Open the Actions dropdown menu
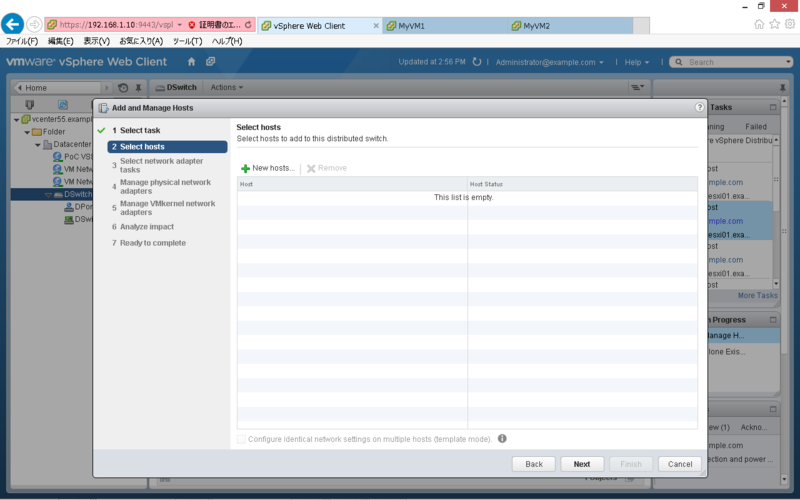 coord(227,87)
